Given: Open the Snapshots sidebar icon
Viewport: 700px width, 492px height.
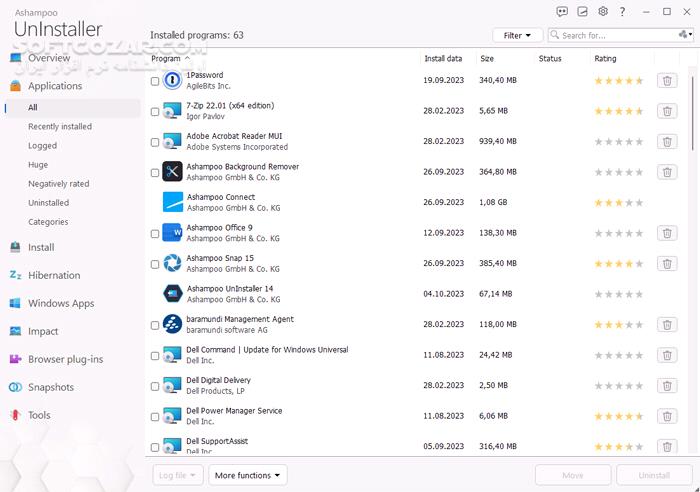Looking at the screenshot, I should tap(15, 387).
